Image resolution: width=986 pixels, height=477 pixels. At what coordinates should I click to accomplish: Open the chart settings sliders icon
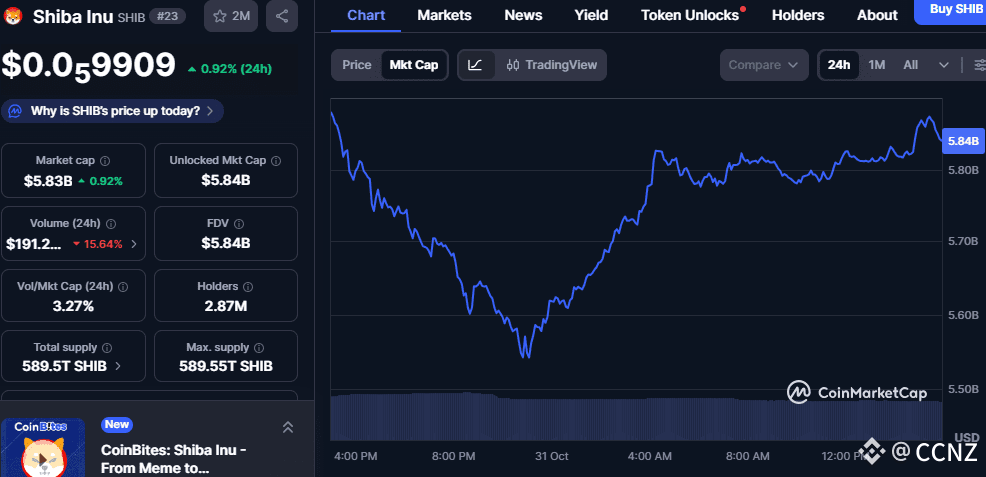click(x=979, y=65)
